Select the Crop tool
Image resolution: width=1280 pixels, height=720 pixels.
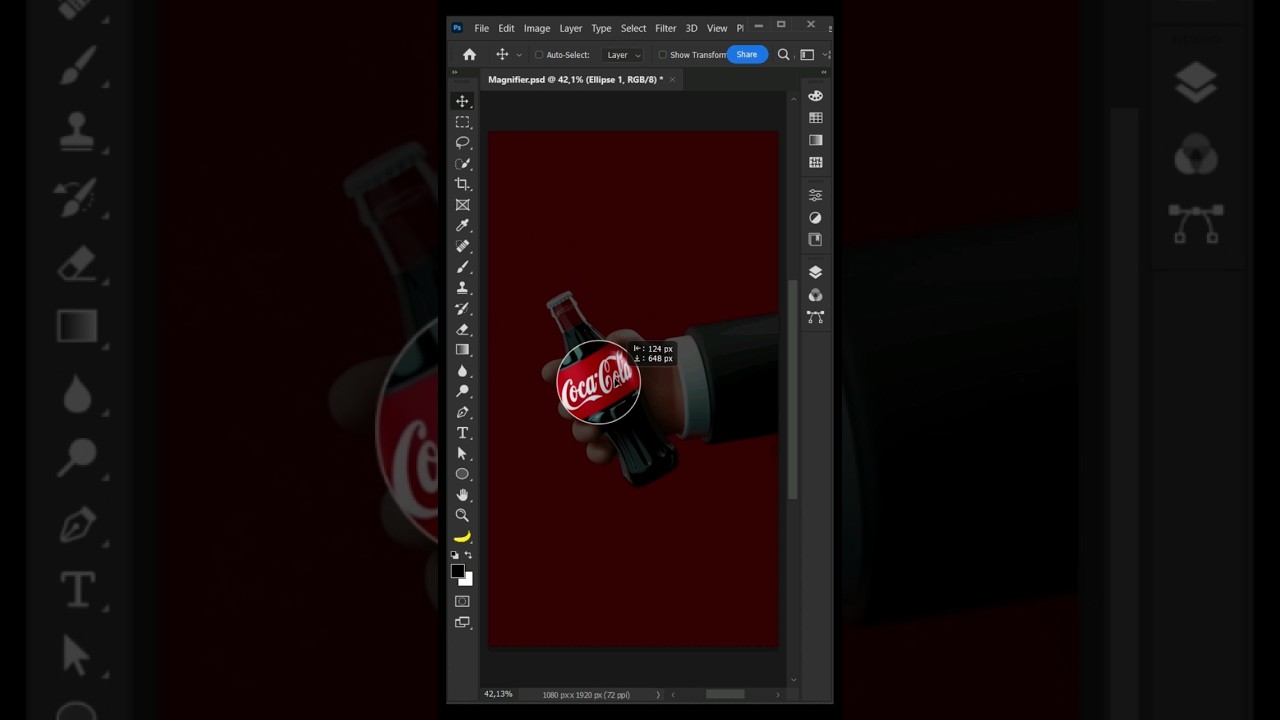462,184
